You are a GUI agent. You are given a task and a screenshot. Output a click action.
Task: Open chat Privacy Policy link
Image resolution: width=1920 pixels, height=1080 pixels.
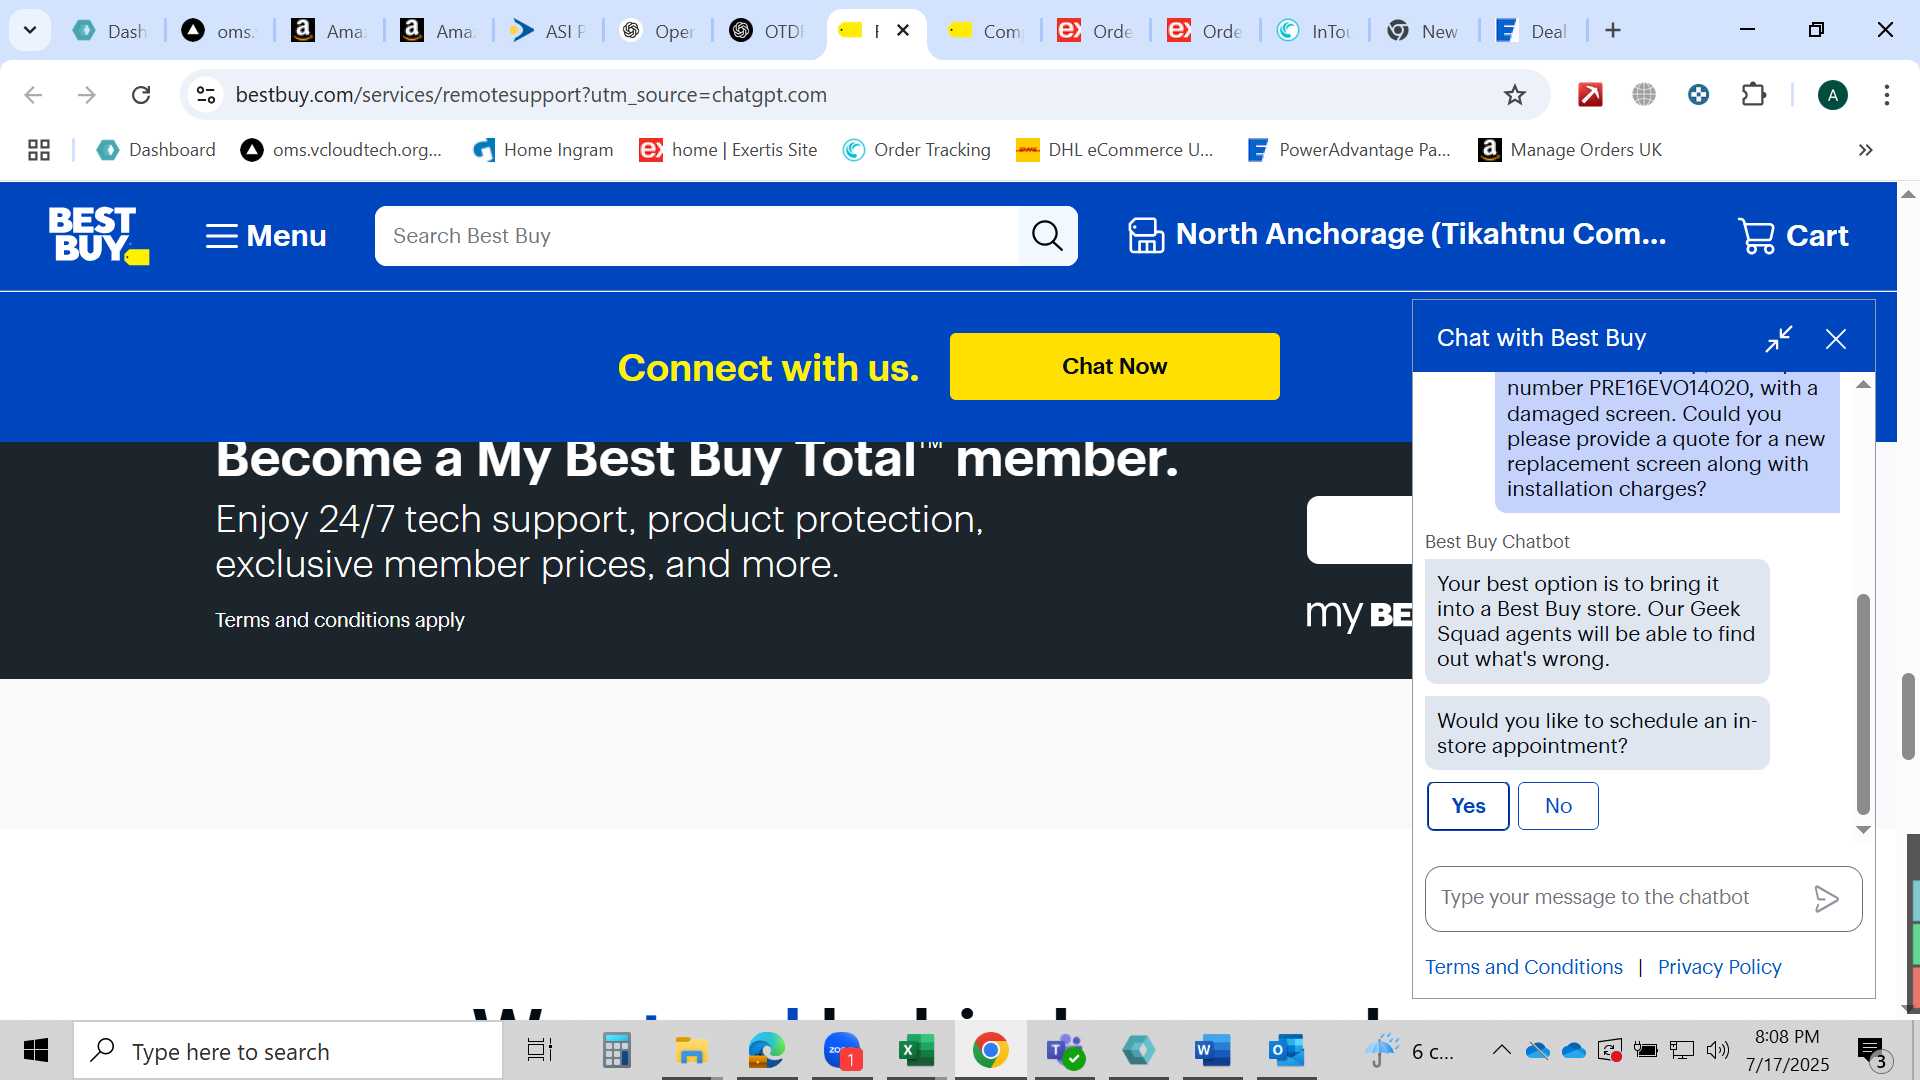pyautogui.click(x=1720, y=967)
